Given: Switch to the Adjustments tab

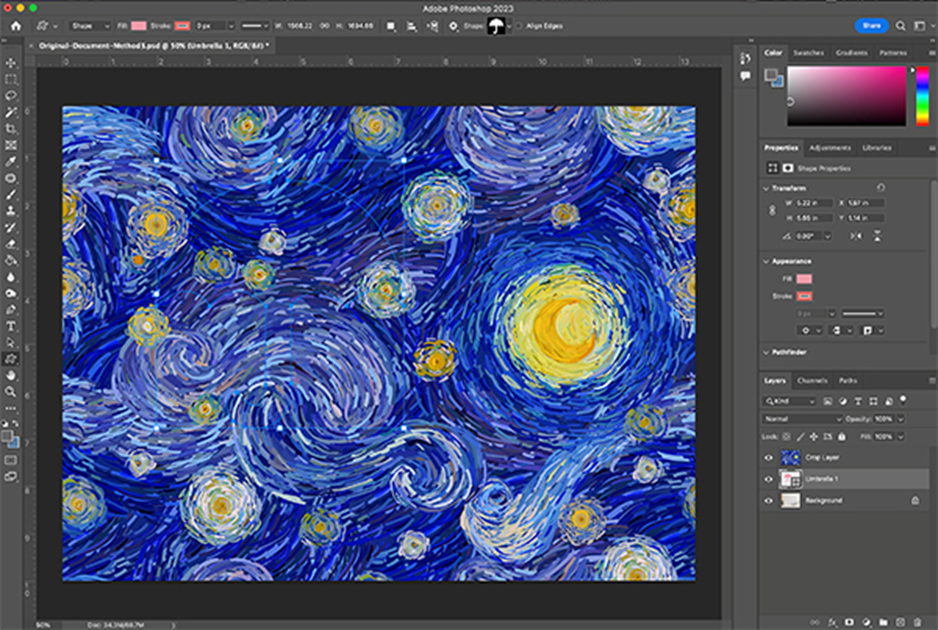Looking at the screenshot, I should click(x=830, y=148).
